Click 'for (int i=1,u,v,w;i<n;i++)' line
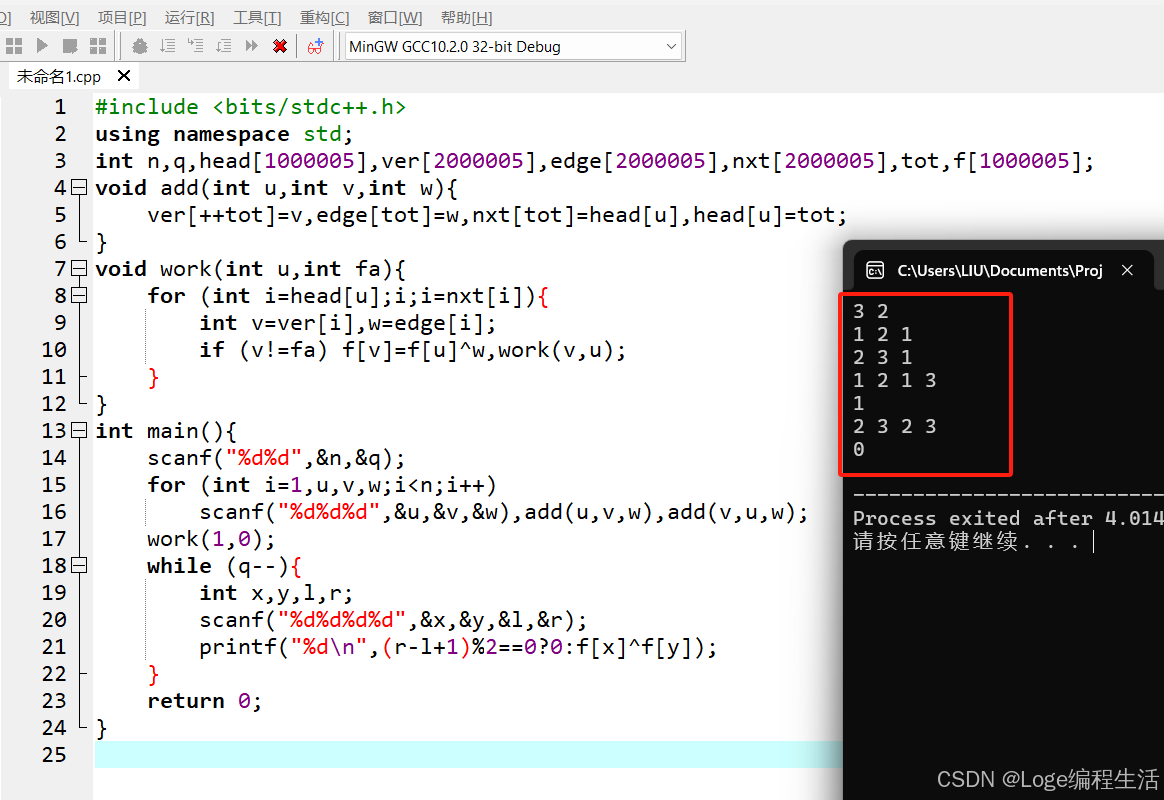Image resolution: width=1164 pixels, height=800 pixels. (321, 485)
